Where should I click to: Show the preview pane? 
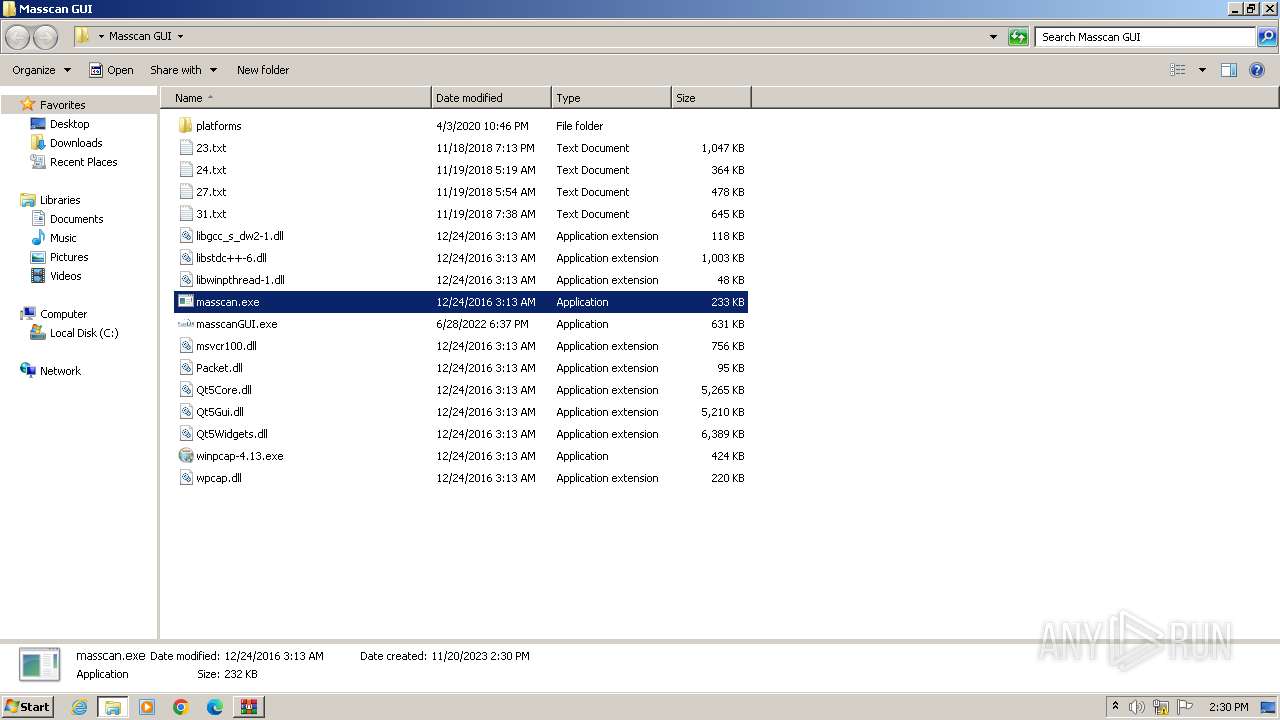pyautogui.click(x=1229, y=70)
